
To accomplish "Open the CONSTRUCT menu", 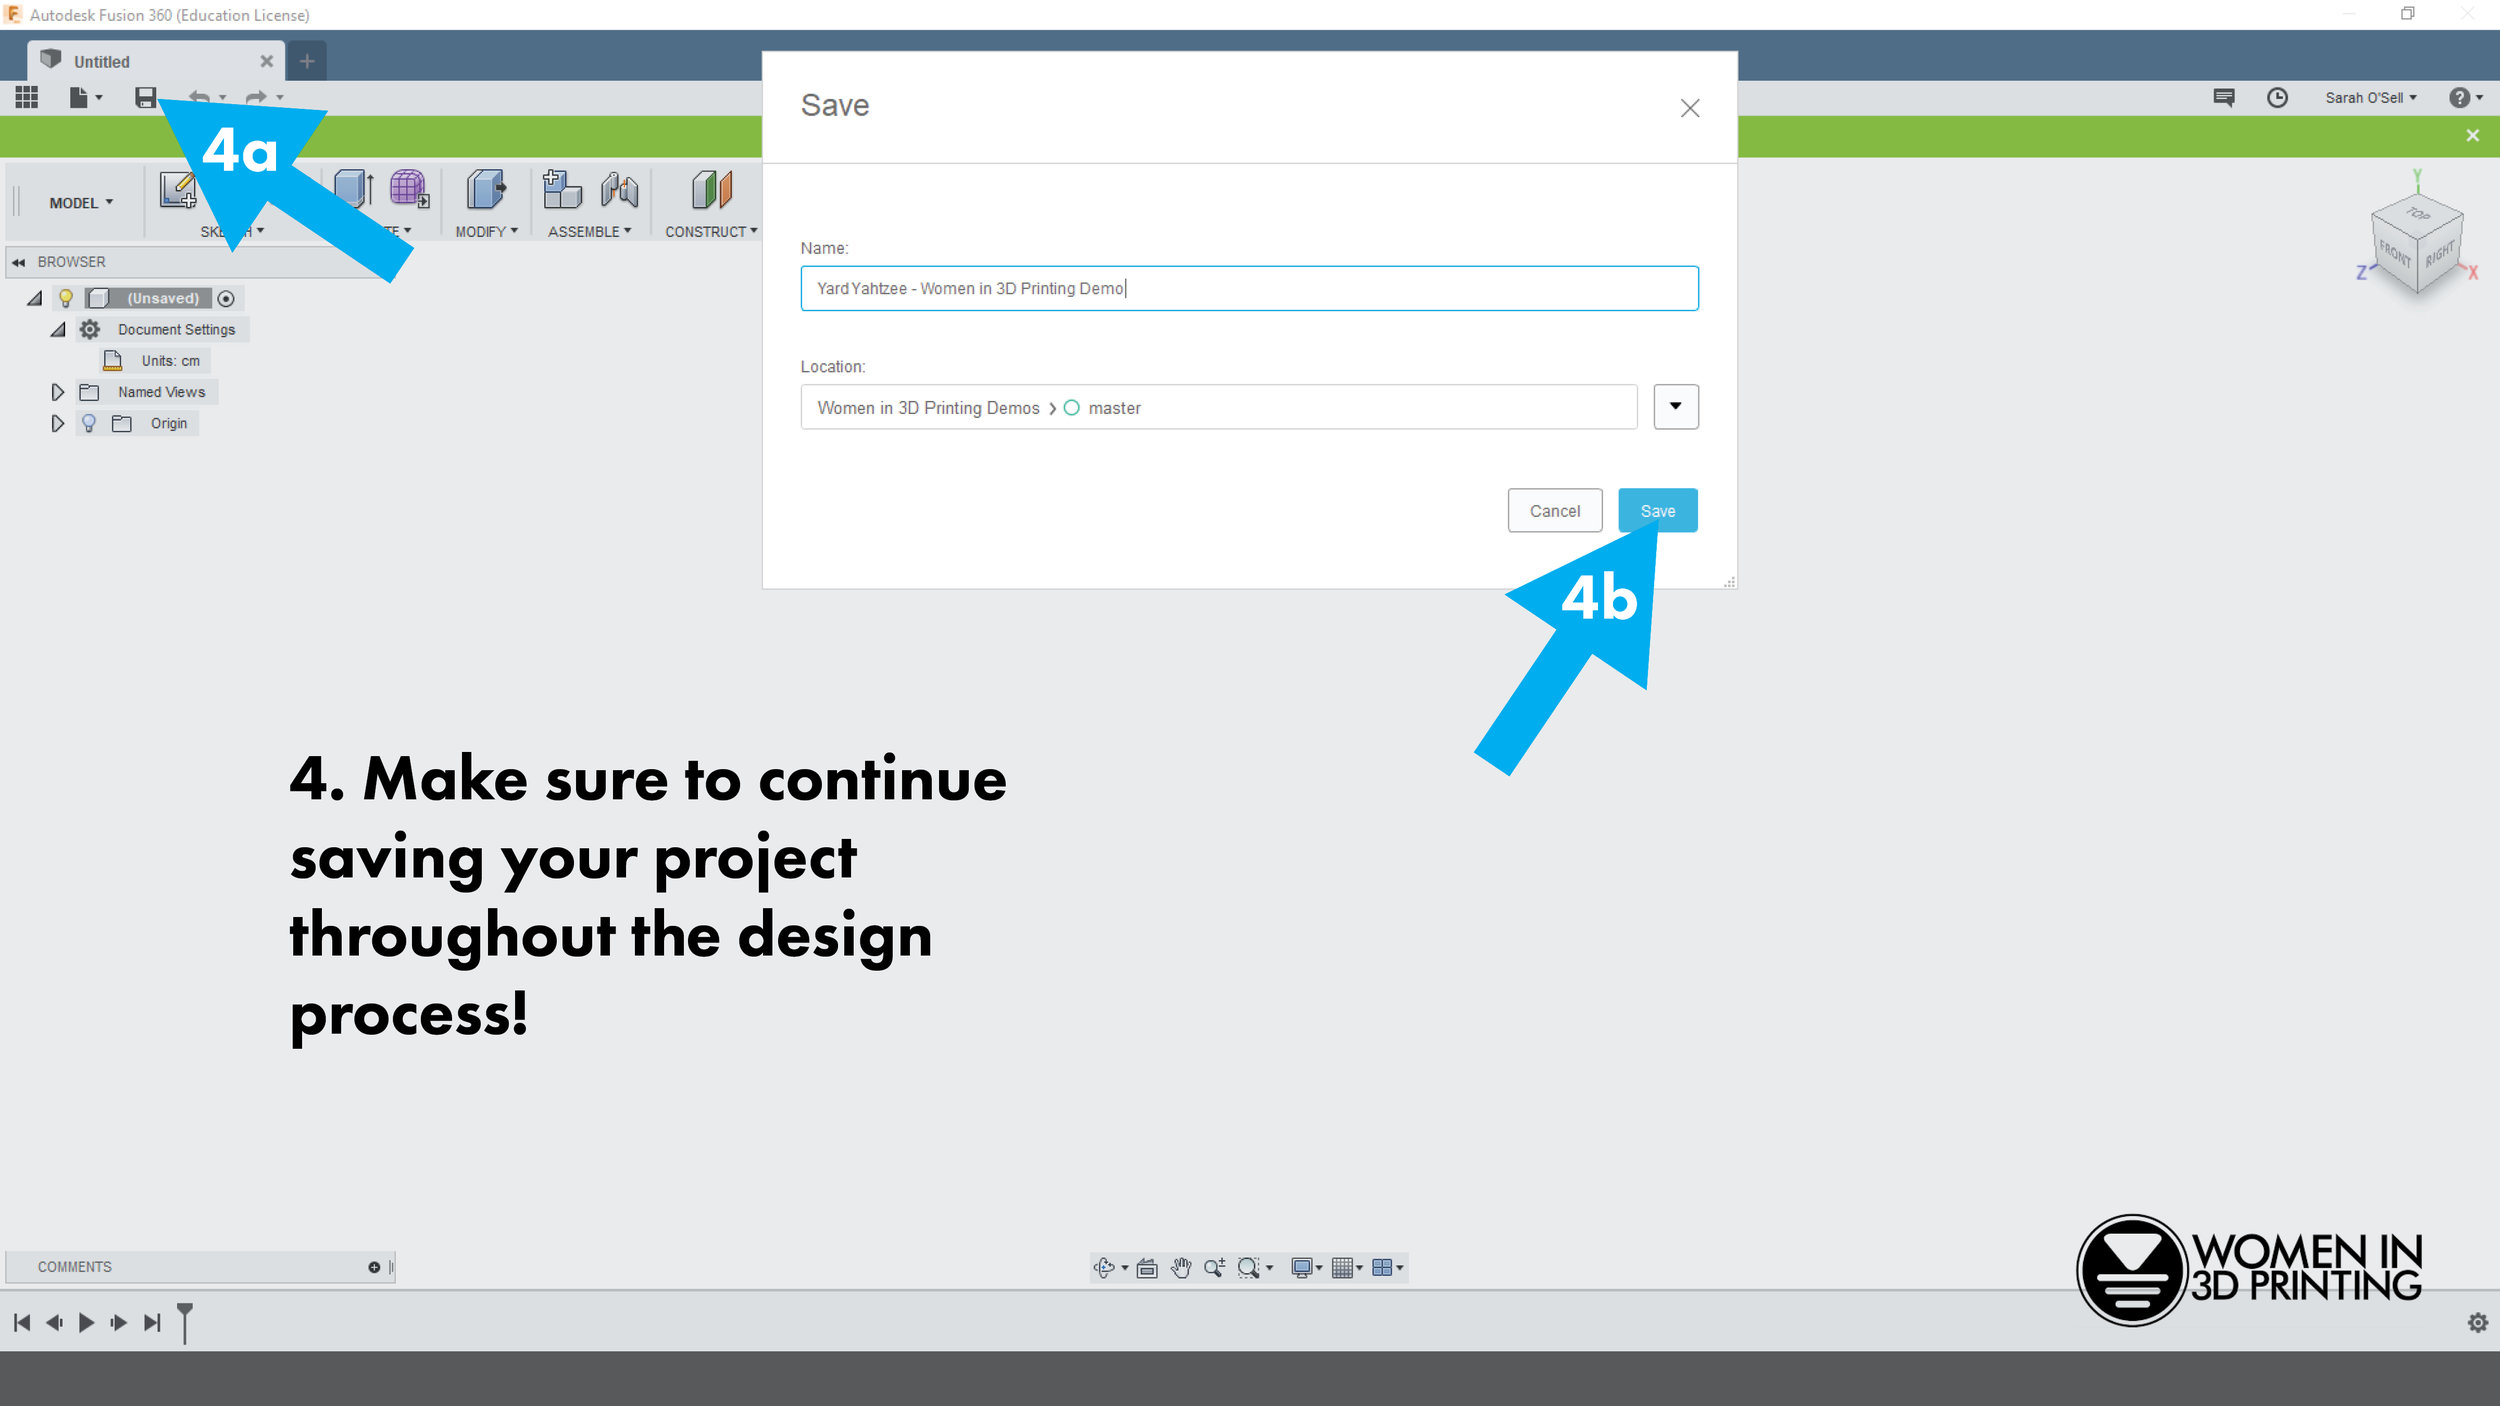I will (711, 231).
